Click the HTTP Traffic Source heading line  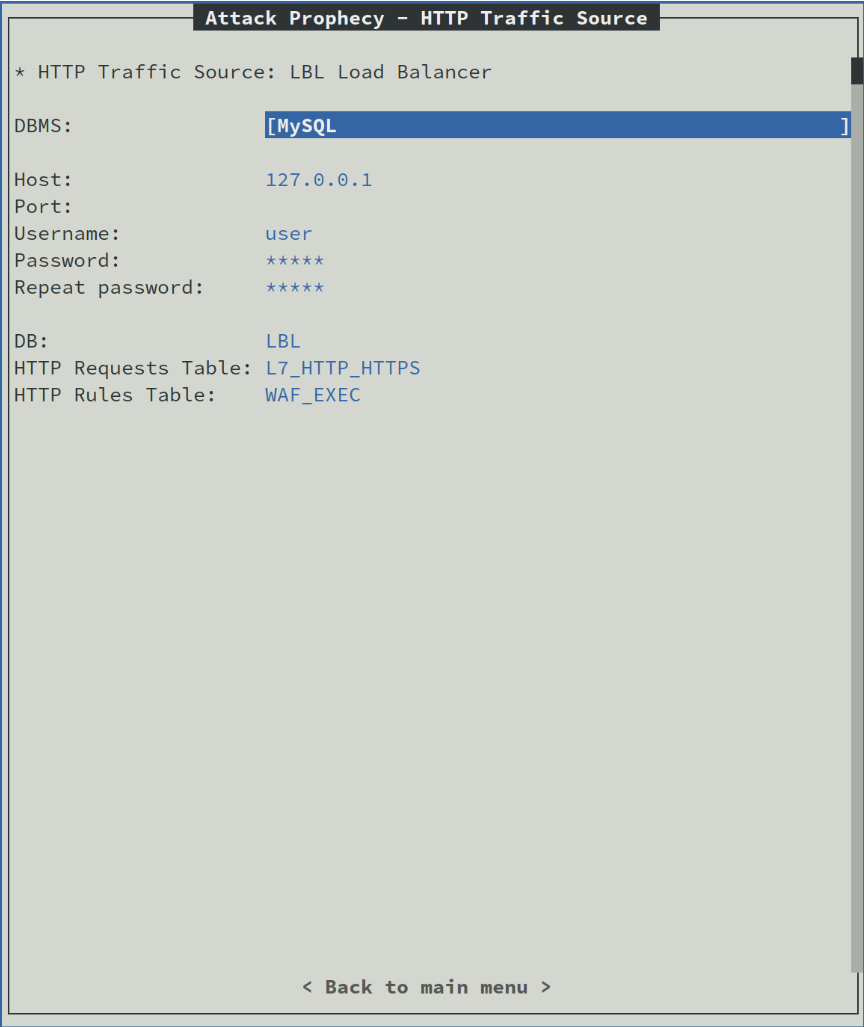point(253,72)
